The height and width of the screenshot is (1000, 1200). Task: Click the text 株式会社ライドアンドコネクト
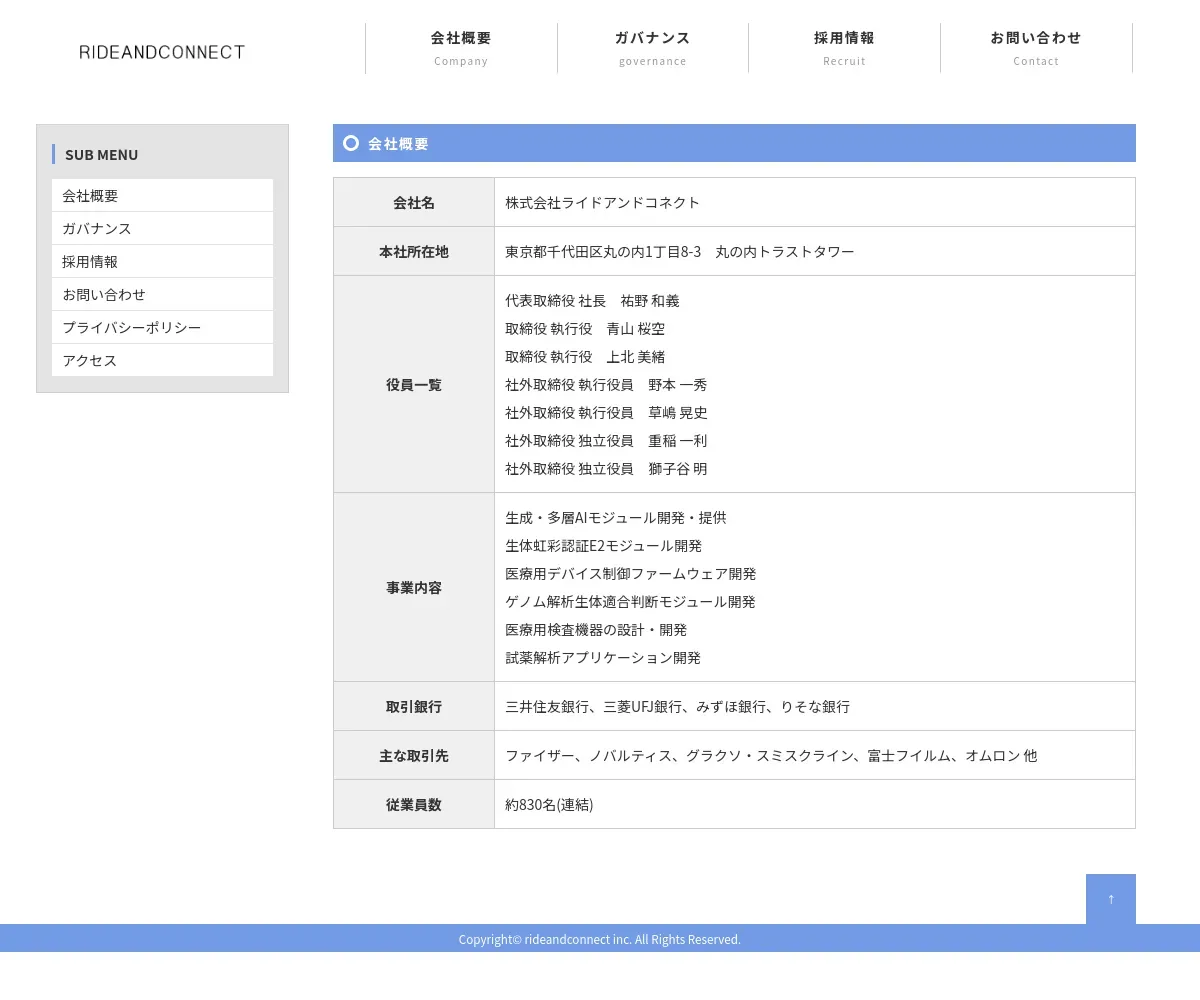pos(602,202)
